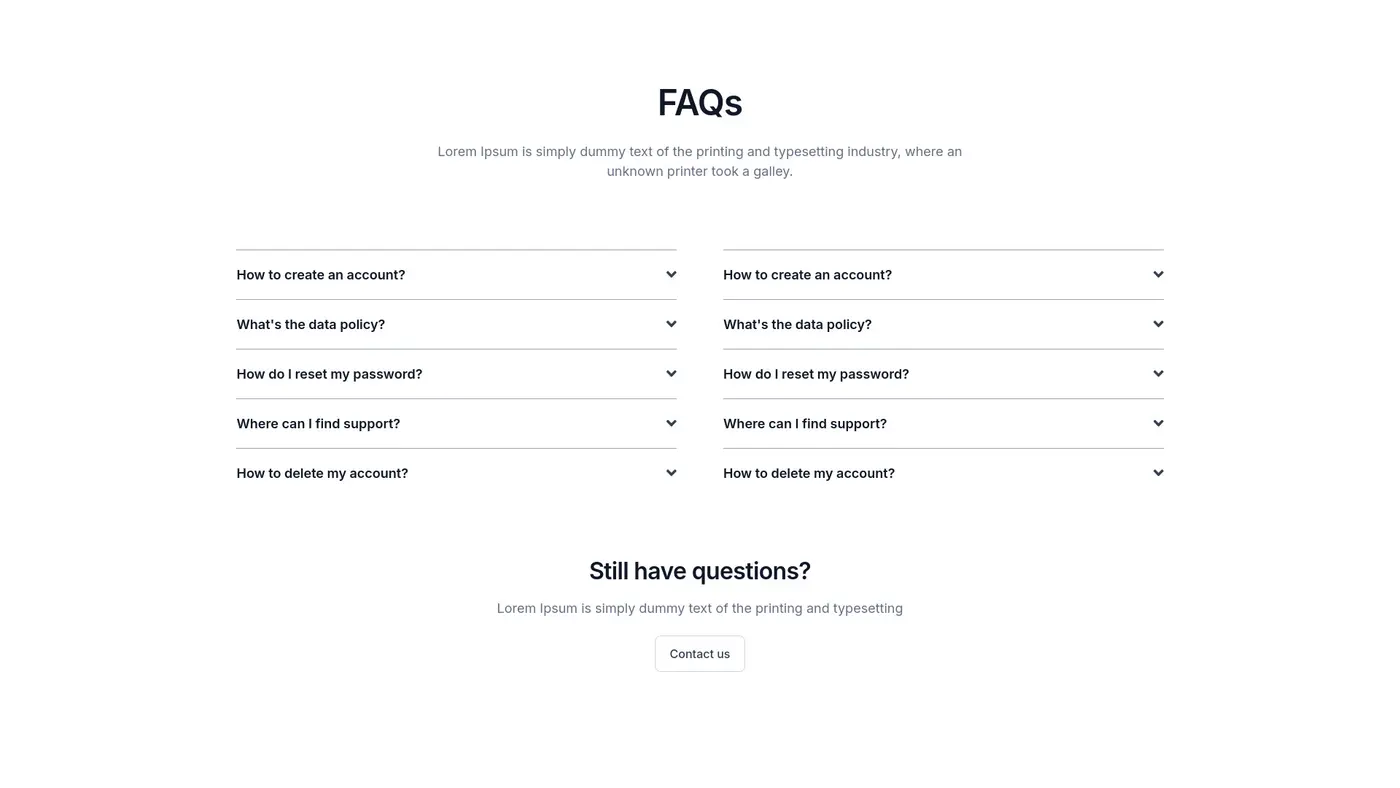The image size is (1400, 788).
Task: Click the arrow next to right-column "How do I reset my password?"
Action: pyautogui.click(x=1158, y=374)
